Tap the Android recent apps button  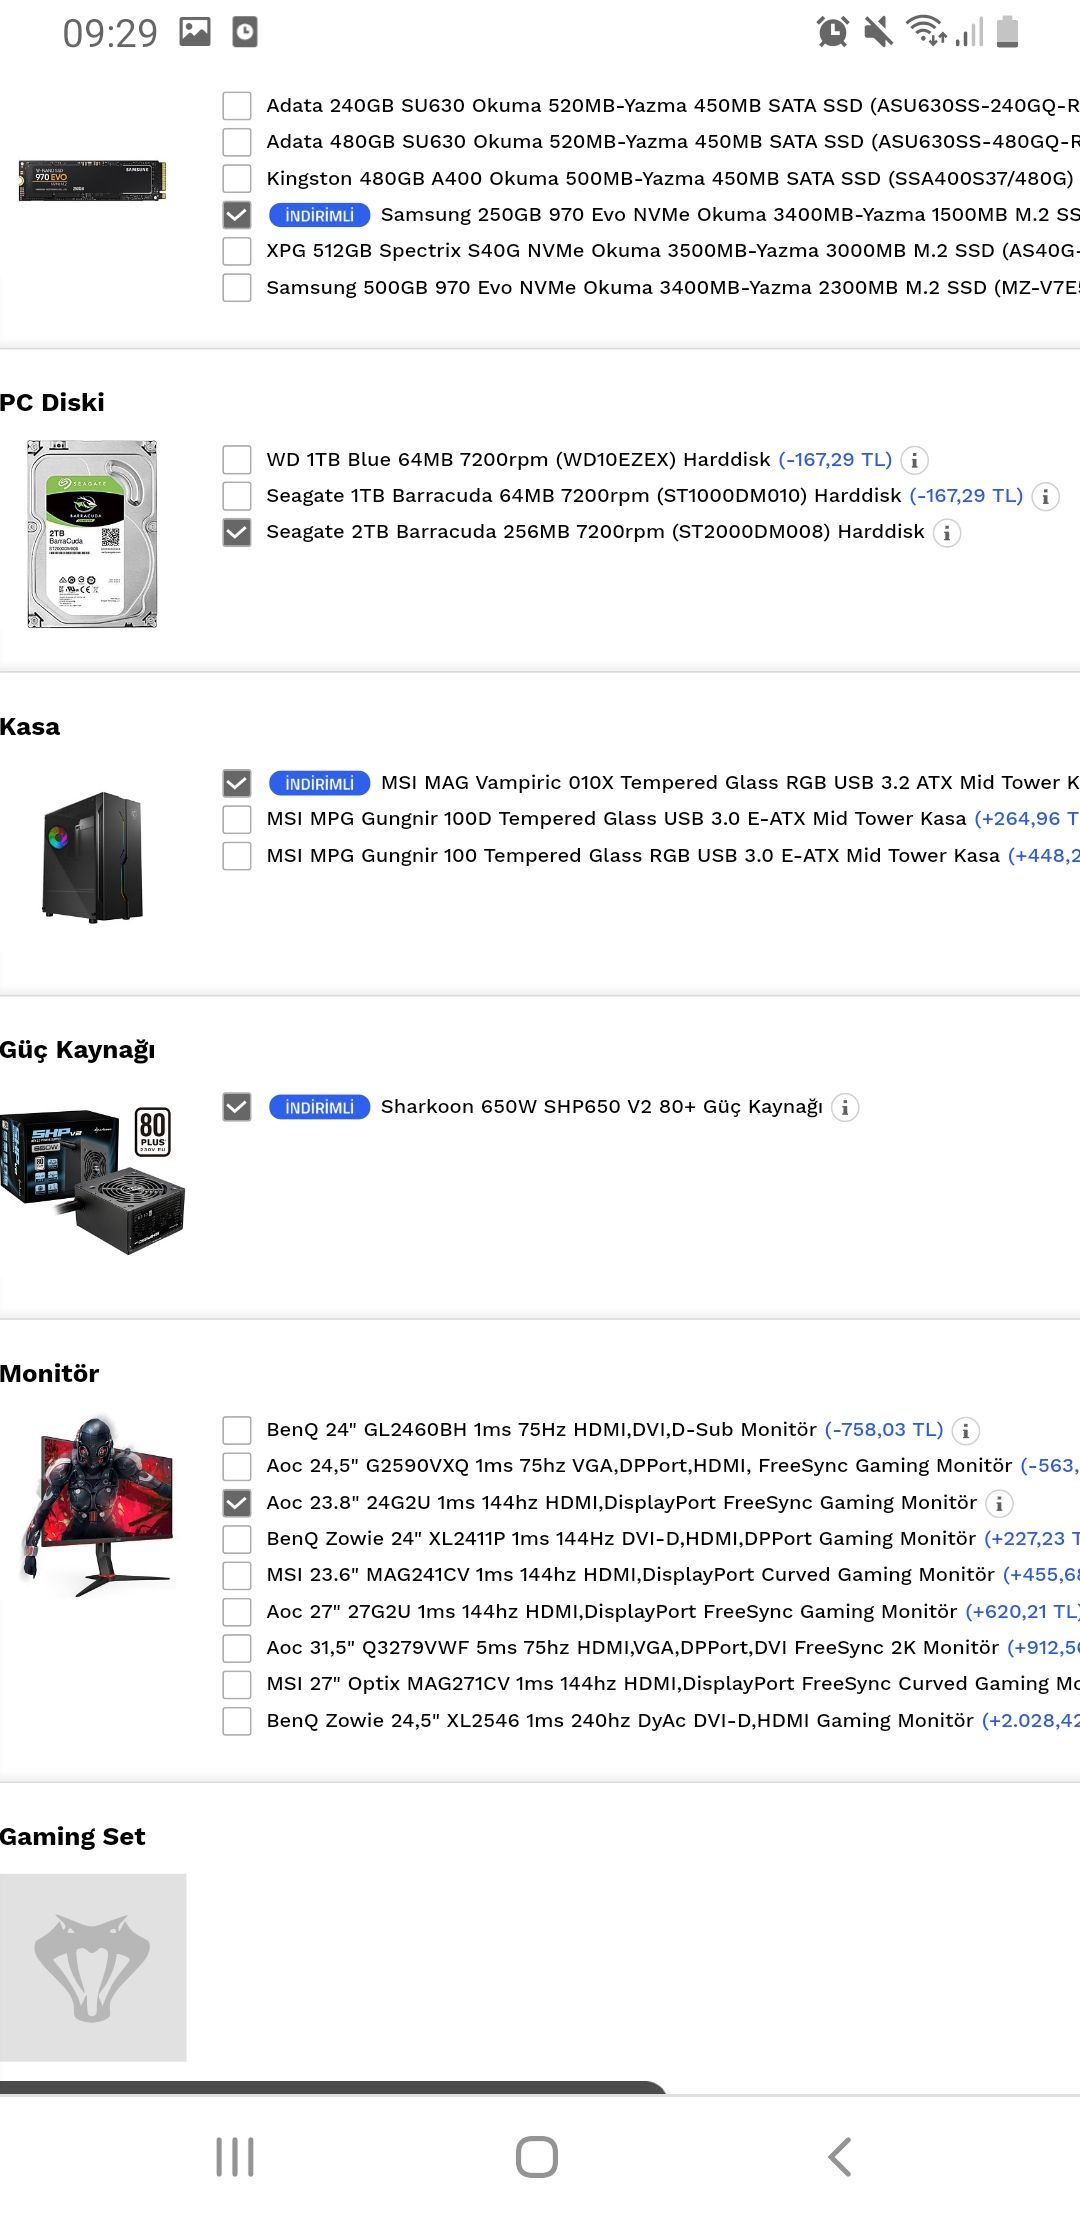click(x=235, y=2157)
